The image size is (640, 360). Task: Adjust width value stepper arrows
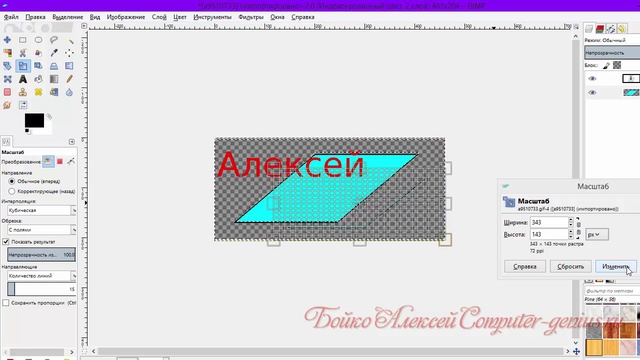click(571, 222)
